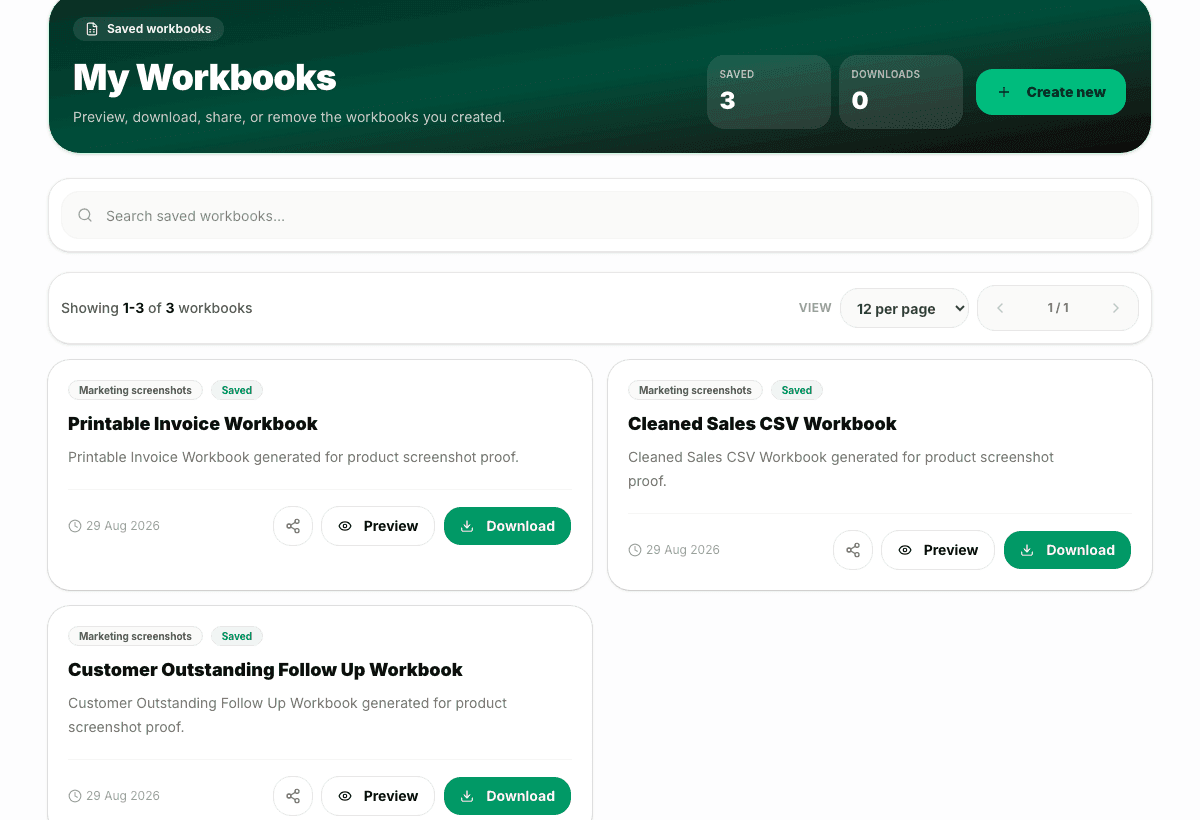
Task: Click the search magnifier icon
Action: [85, 215]
